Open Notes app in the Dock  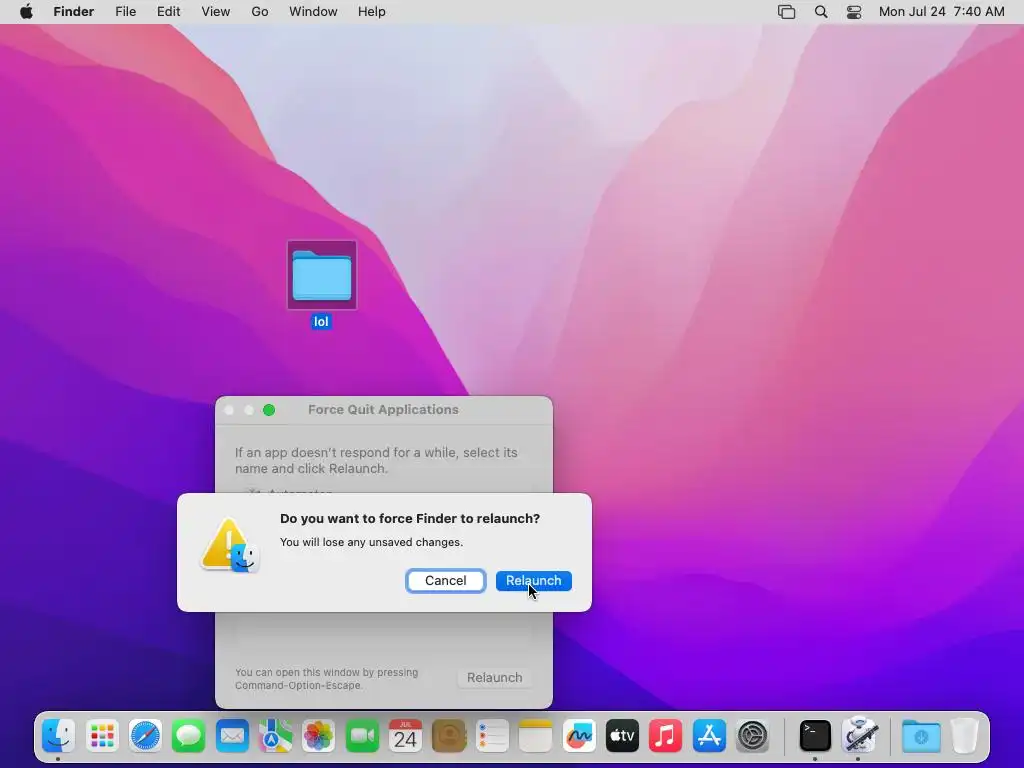click(536, 735)
